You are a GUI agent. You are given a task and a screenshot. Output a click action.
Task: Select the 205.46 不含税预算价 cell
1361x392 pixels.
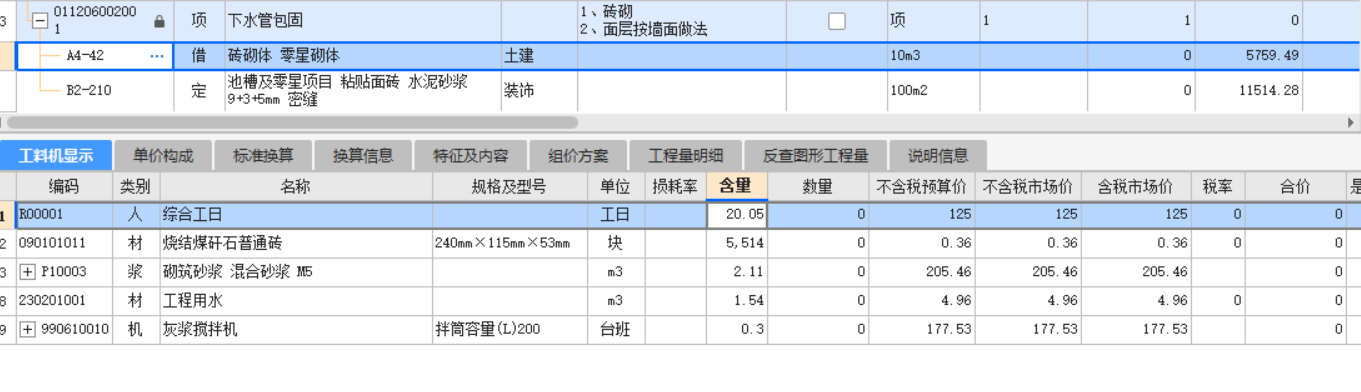point(921,272)
